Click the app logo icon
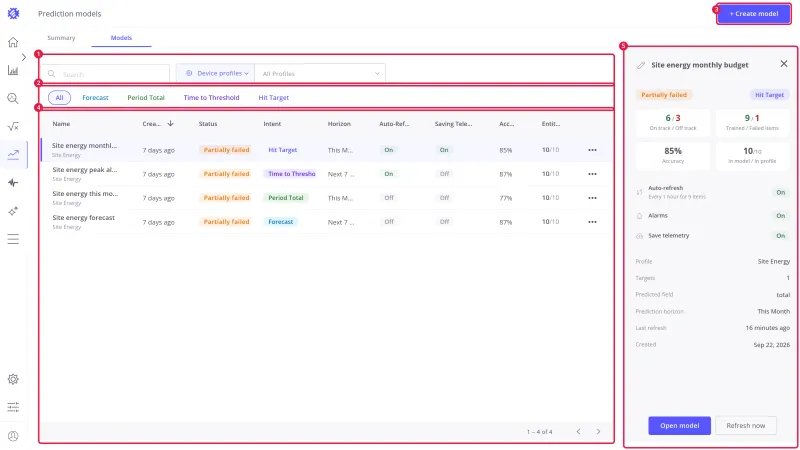 tap(13, 14)
